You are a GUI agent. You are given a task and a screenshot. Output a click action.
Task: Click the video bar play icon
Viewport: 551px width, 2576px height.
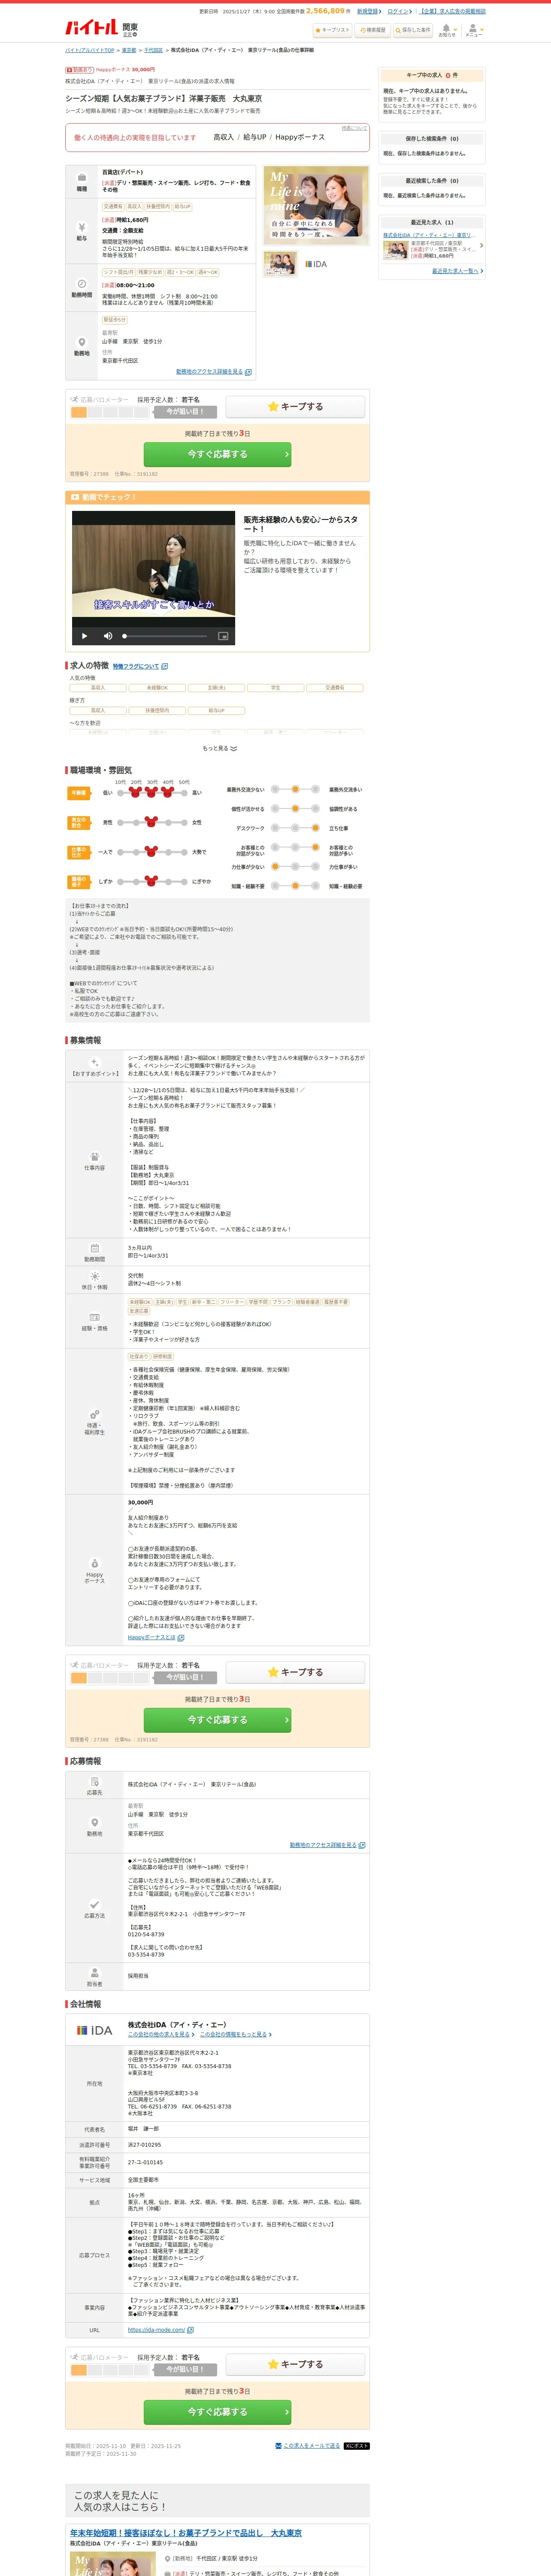coord(84,636)
